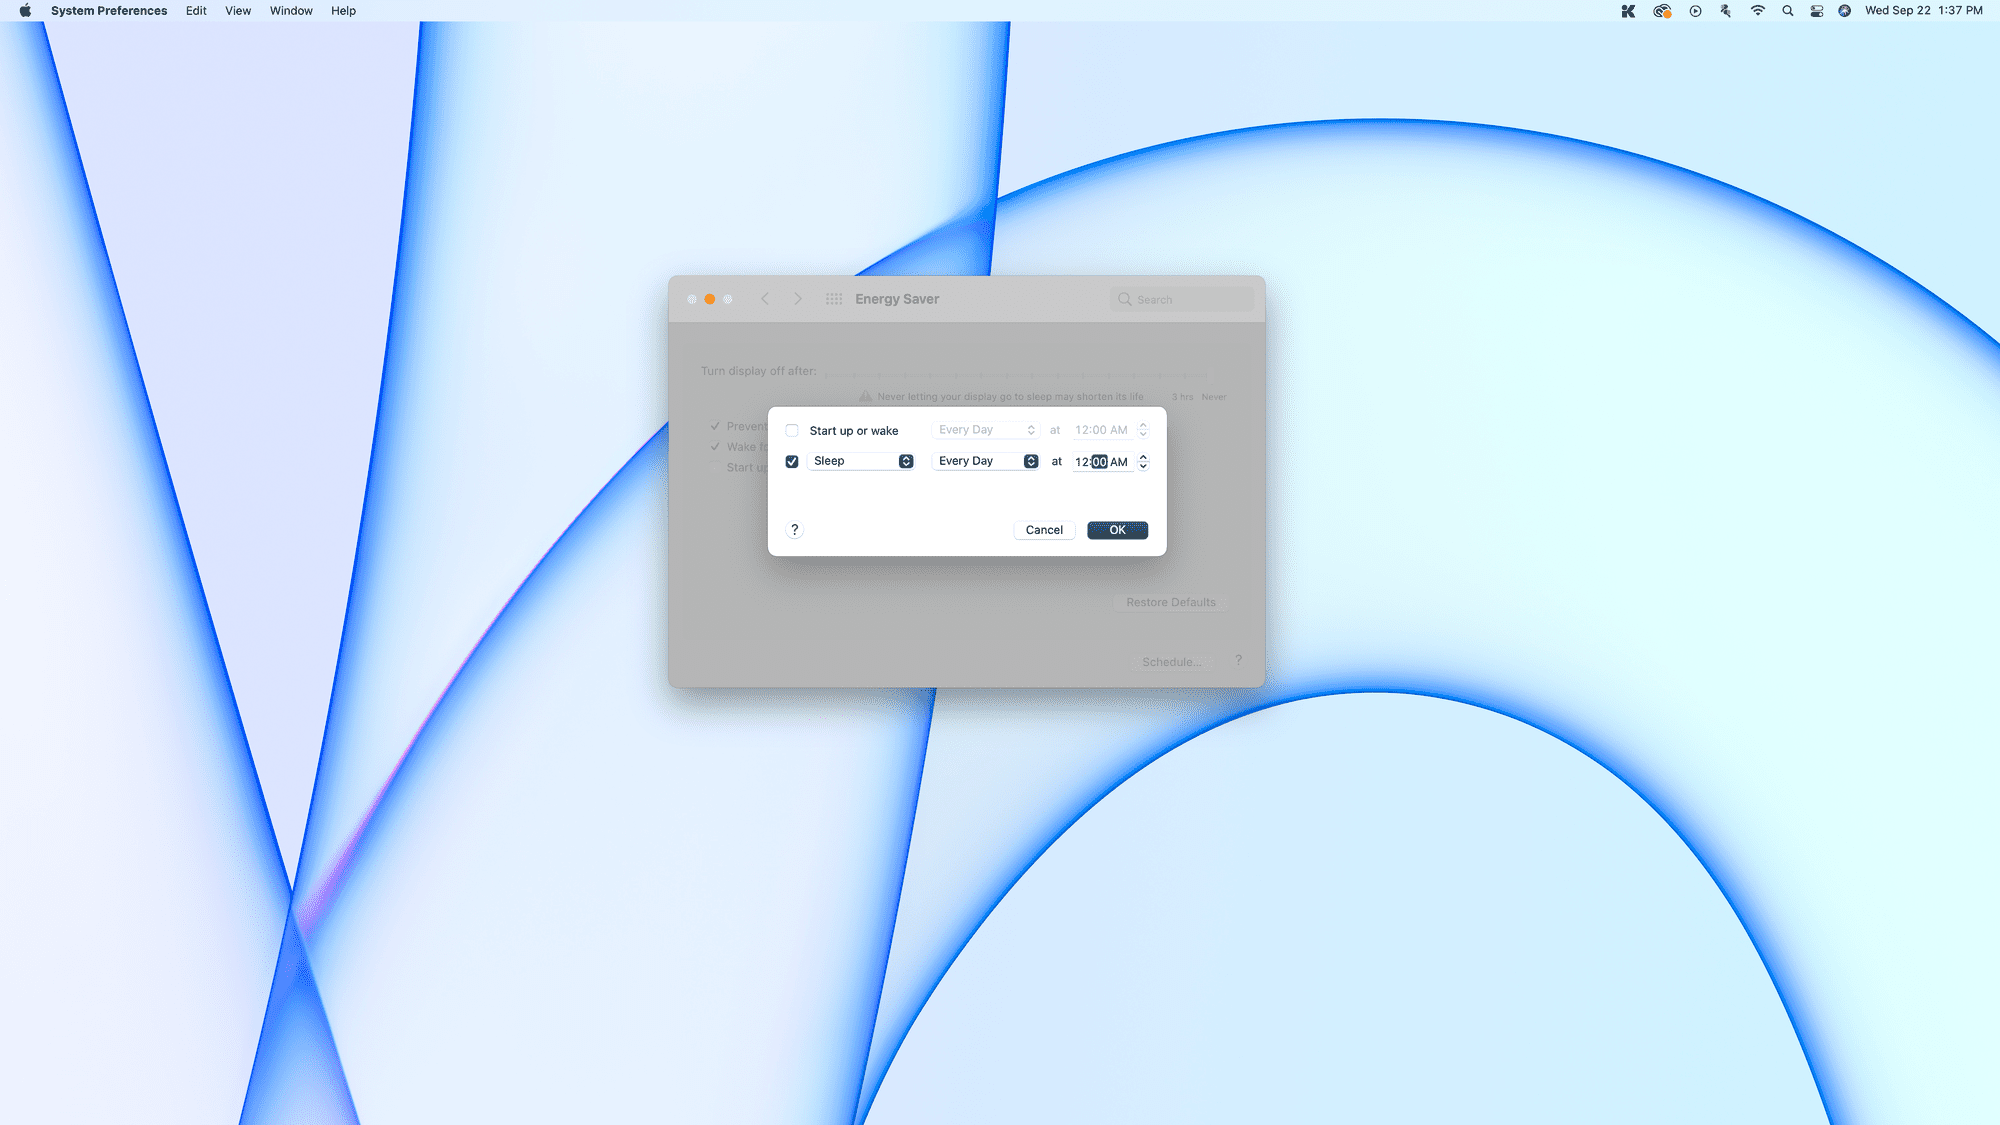Click the Keystroke app icon in menu bar
The height and width of the screenshot is (1125, 2000).
pyautogui.click(x=1630, y=11)
